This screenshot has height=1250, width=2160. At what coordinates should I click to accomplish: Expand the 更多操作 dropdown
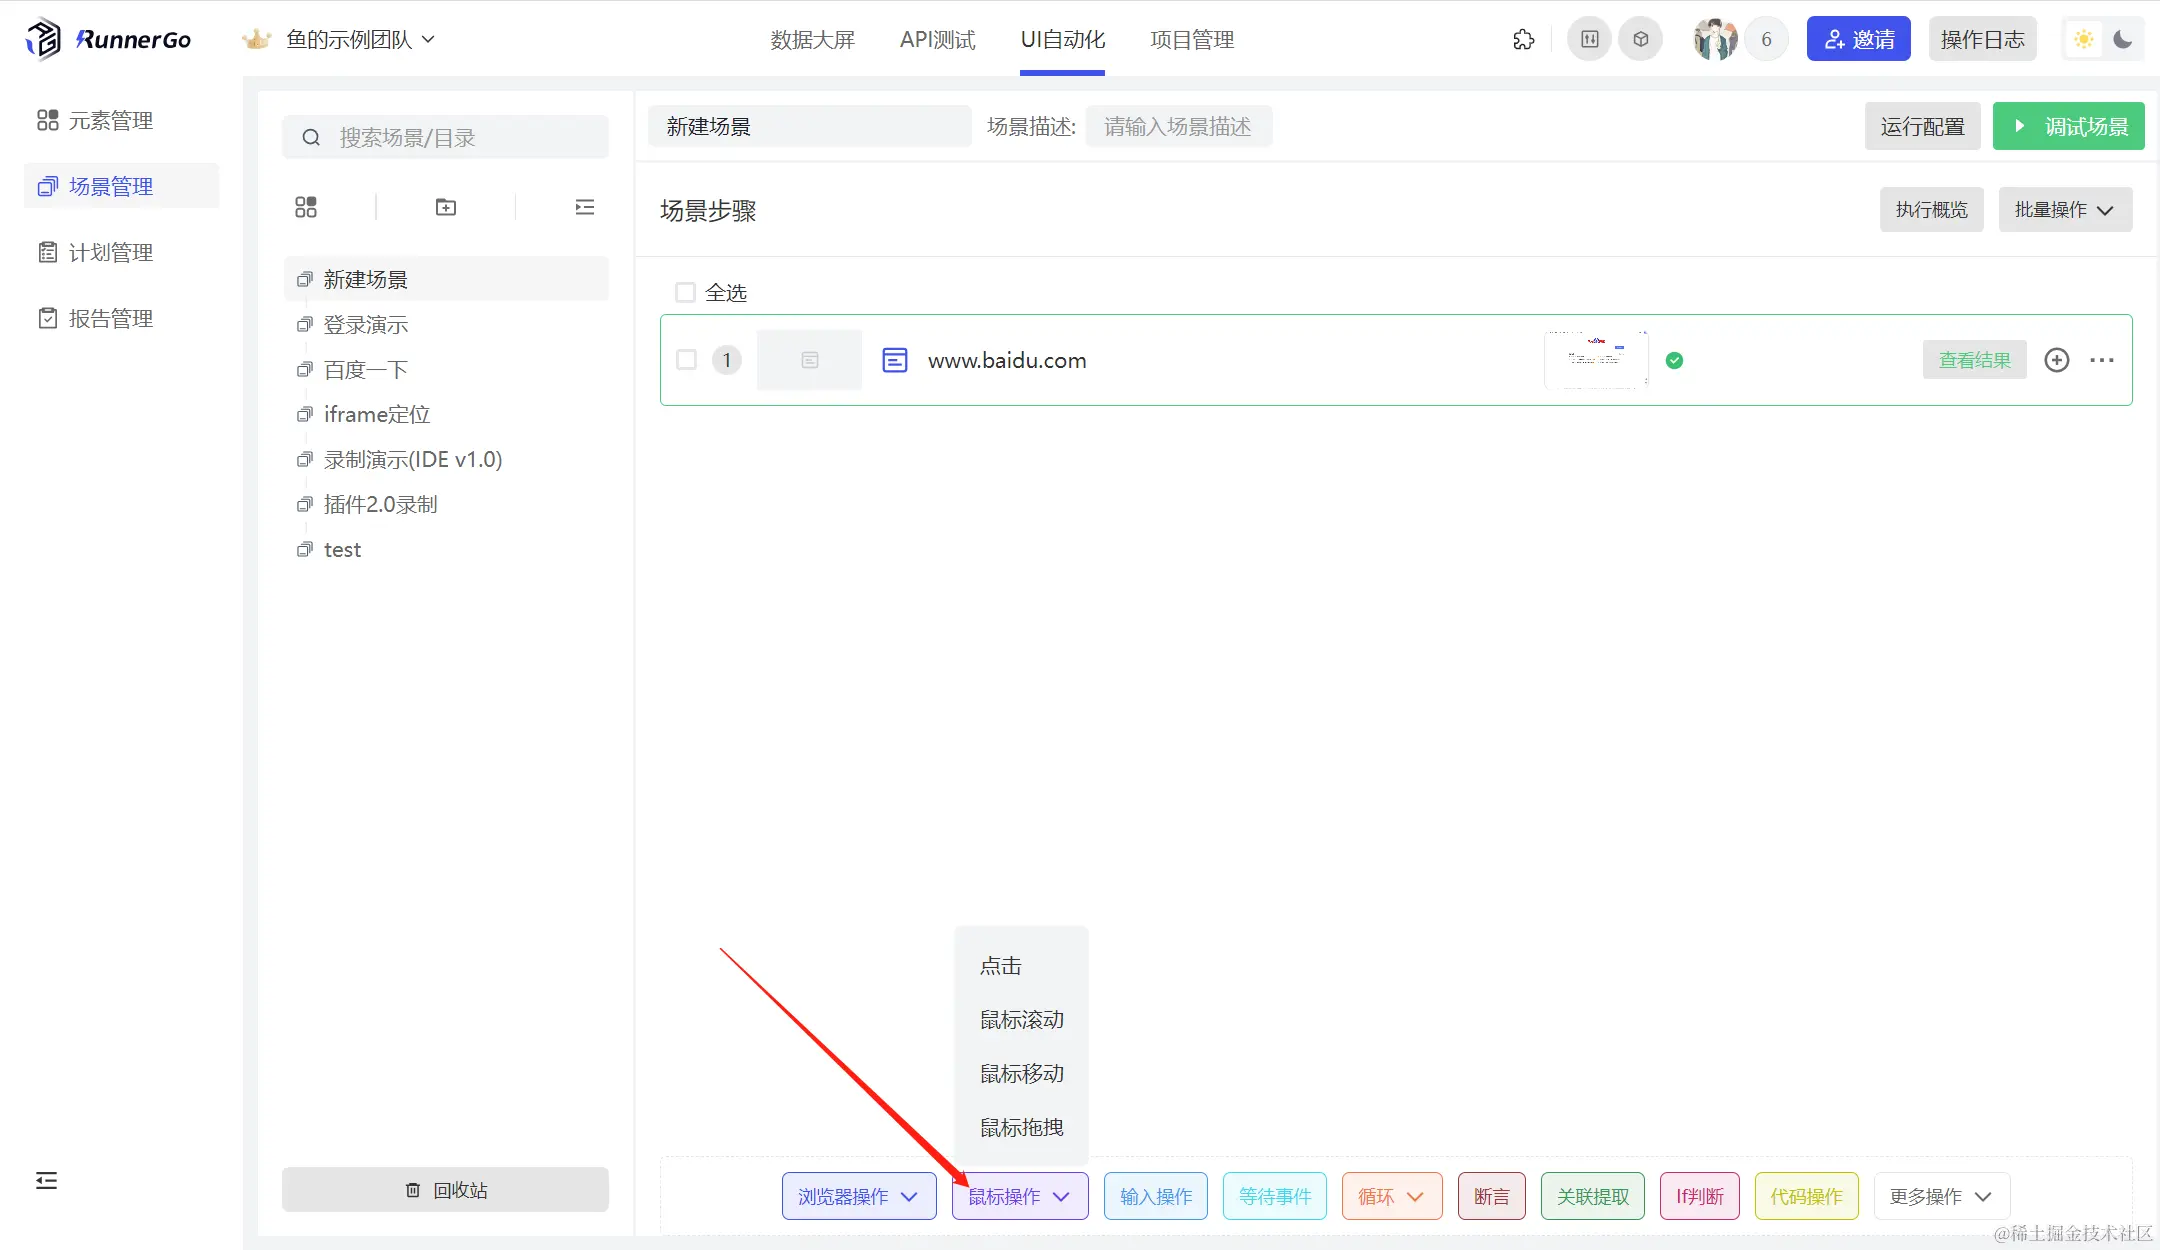1940,1196
